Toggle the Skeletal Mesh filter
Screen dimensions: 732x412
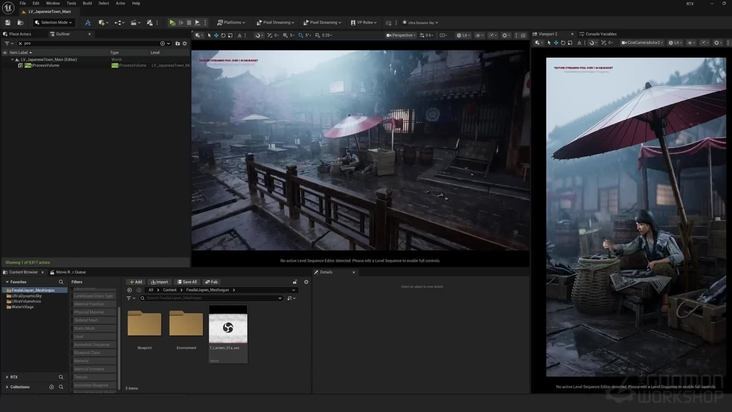(94, 320)
